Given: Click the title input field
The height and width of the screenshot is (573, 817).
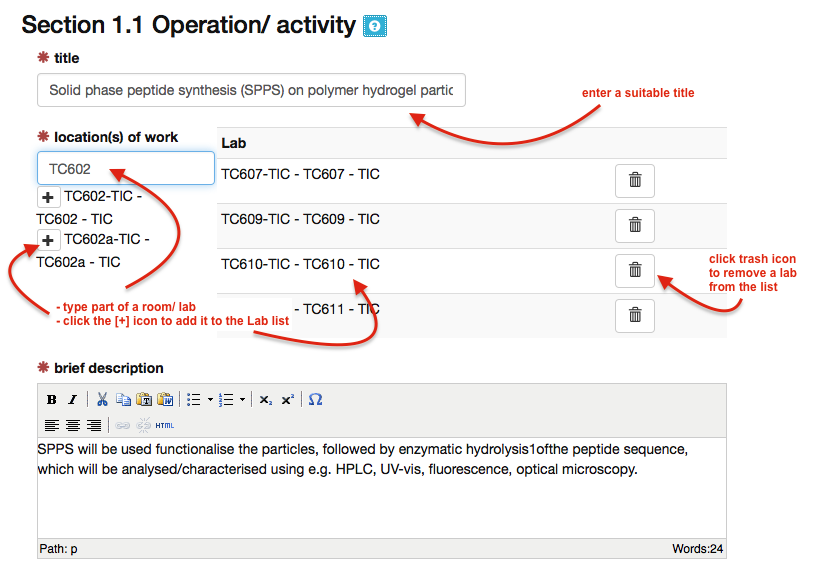Looking at the screenshot, I should (x=251, y=90).
